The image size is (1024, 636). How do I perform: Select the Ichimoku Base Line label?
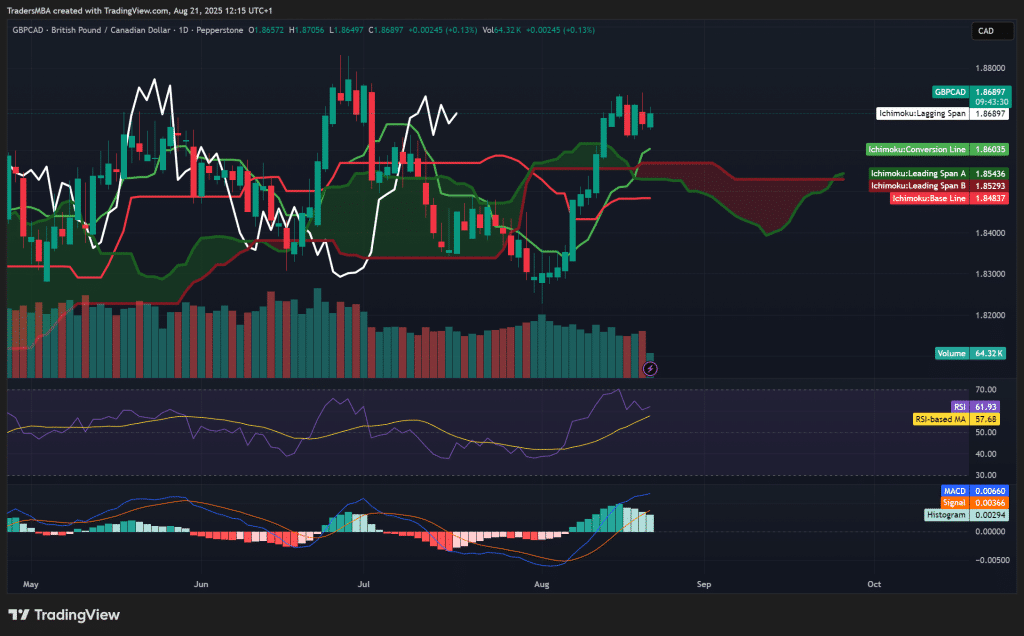[x=930, y=198]
